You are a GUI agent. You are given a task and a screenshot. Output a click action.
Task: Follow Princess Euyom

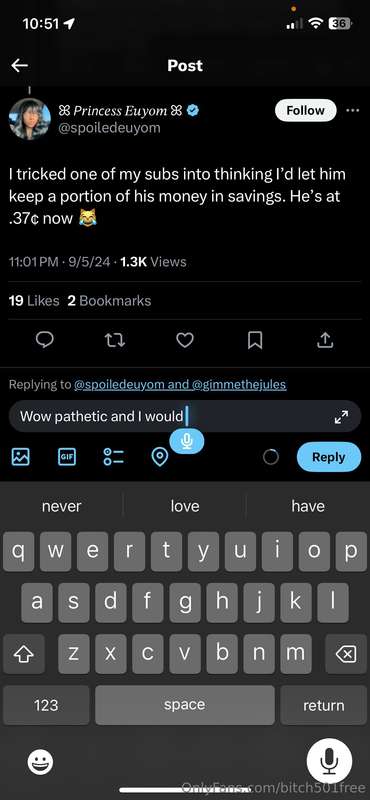[x=306, y=110]
